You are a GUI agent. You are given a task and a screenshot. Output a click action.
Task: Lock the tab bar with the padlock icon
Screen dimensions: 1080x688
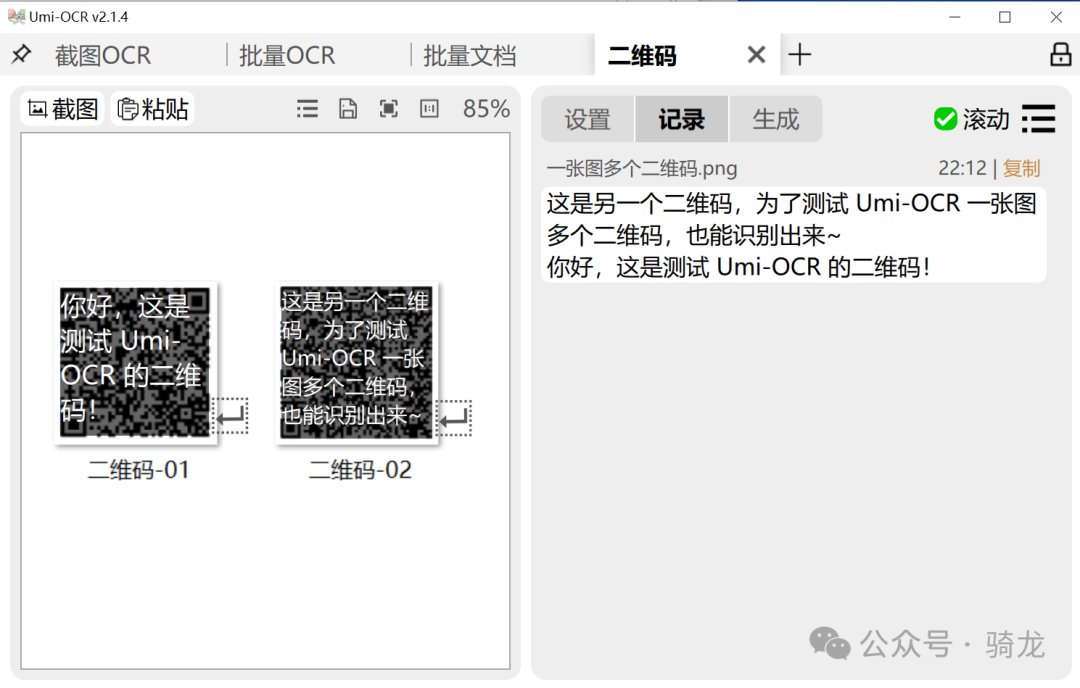pos(1060,54)
